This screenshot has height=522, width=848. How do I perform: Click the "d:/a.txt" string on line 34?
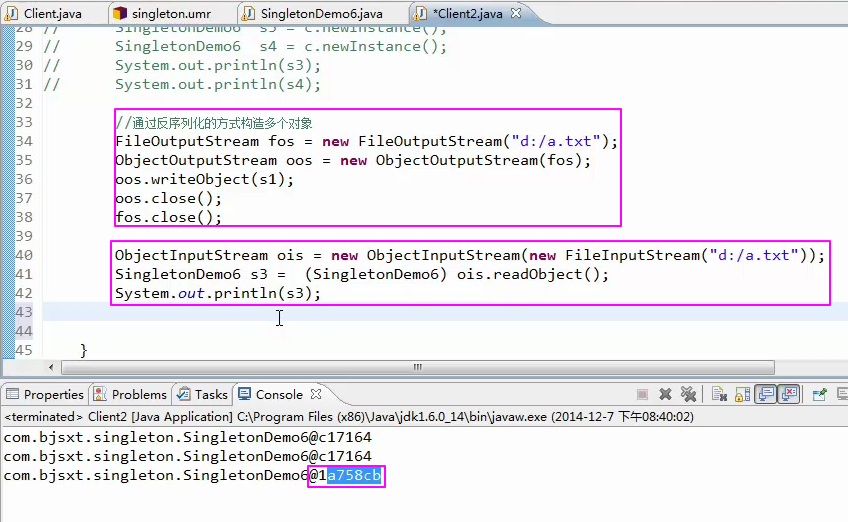[x=556, y=141]
